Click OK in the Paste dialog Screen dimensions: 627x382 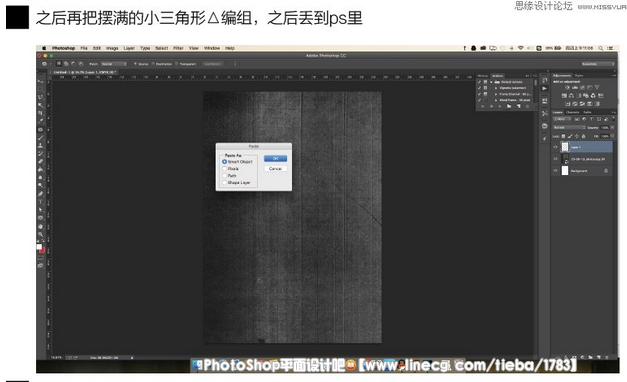pos(276,158)
